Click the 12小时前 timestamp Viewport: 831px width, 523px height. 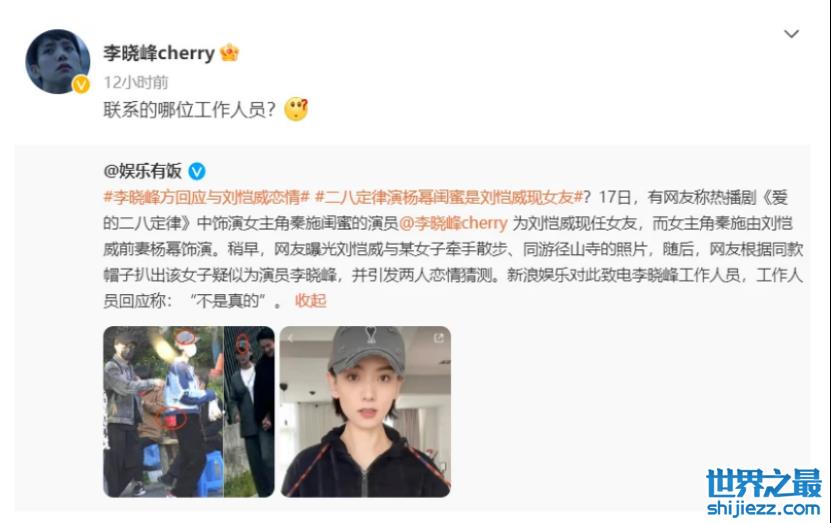tap(136, 82)
